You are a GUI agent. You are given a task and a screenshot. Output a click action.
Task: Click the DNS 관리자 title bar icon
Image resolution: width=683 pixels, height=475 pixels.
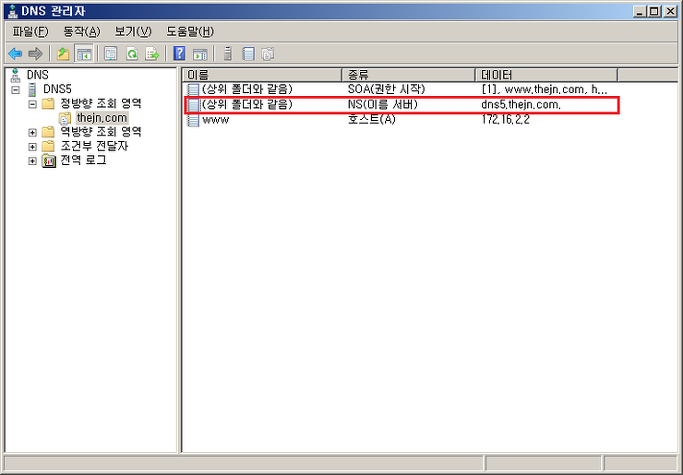tap(13, 11)
